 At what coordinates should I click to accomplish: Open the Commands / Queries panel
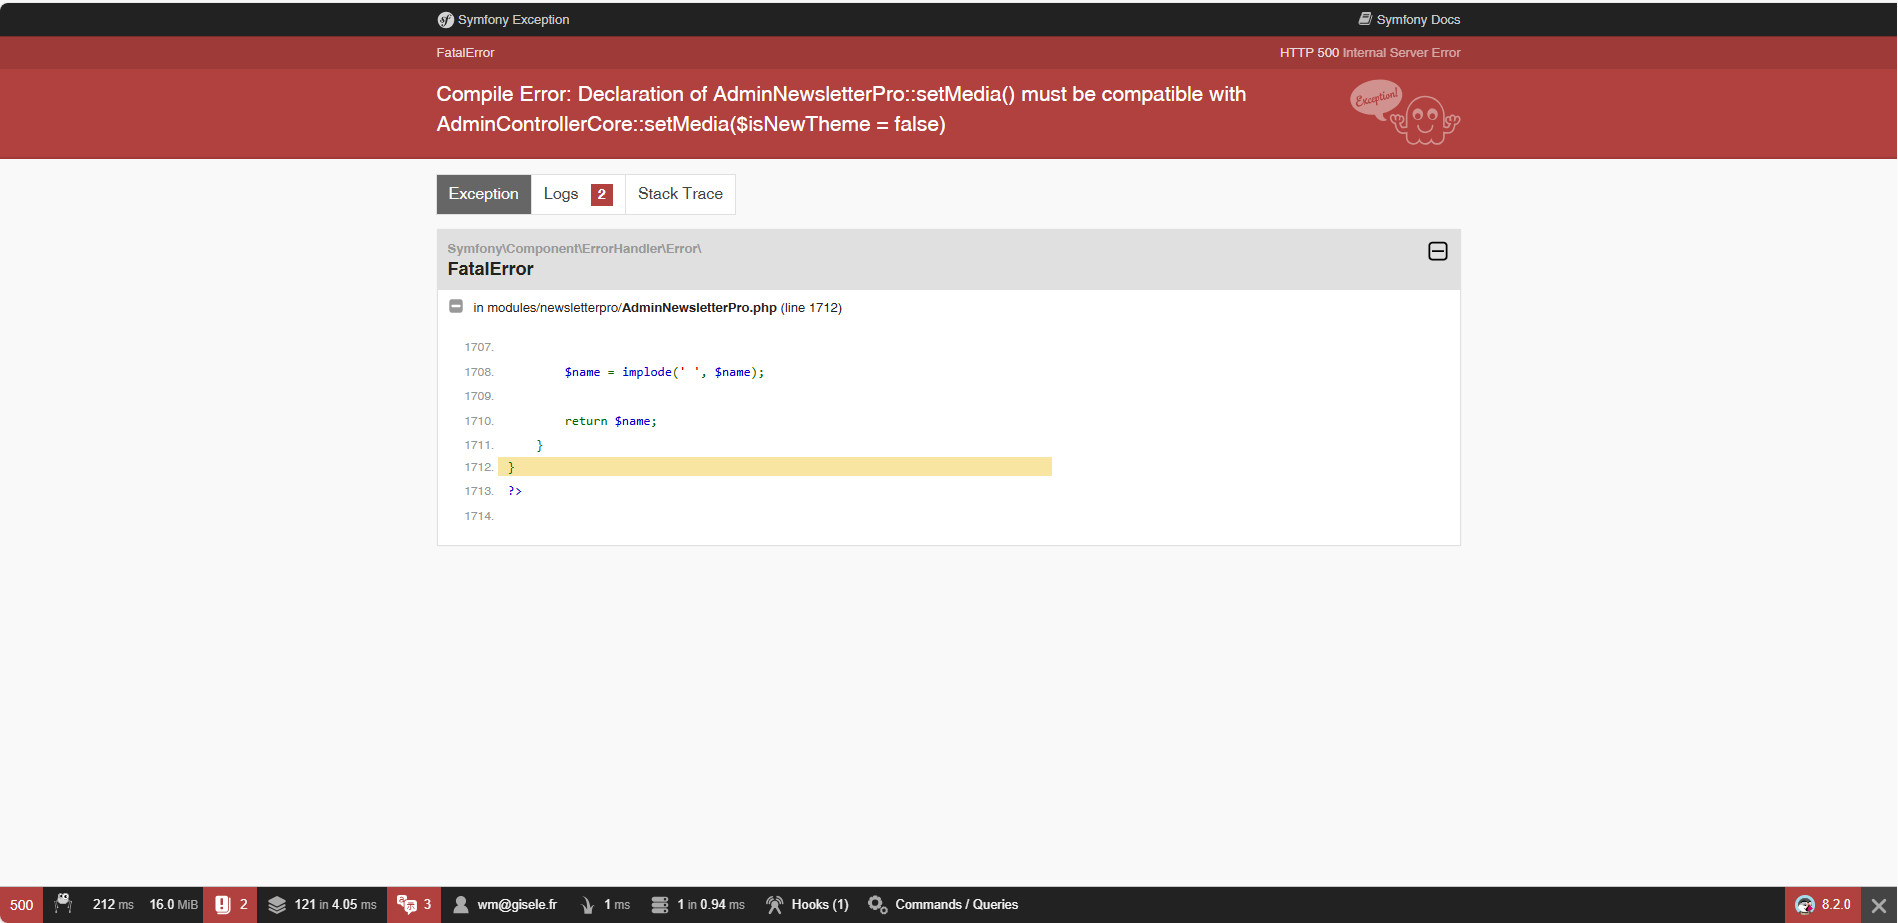point(943,904)
